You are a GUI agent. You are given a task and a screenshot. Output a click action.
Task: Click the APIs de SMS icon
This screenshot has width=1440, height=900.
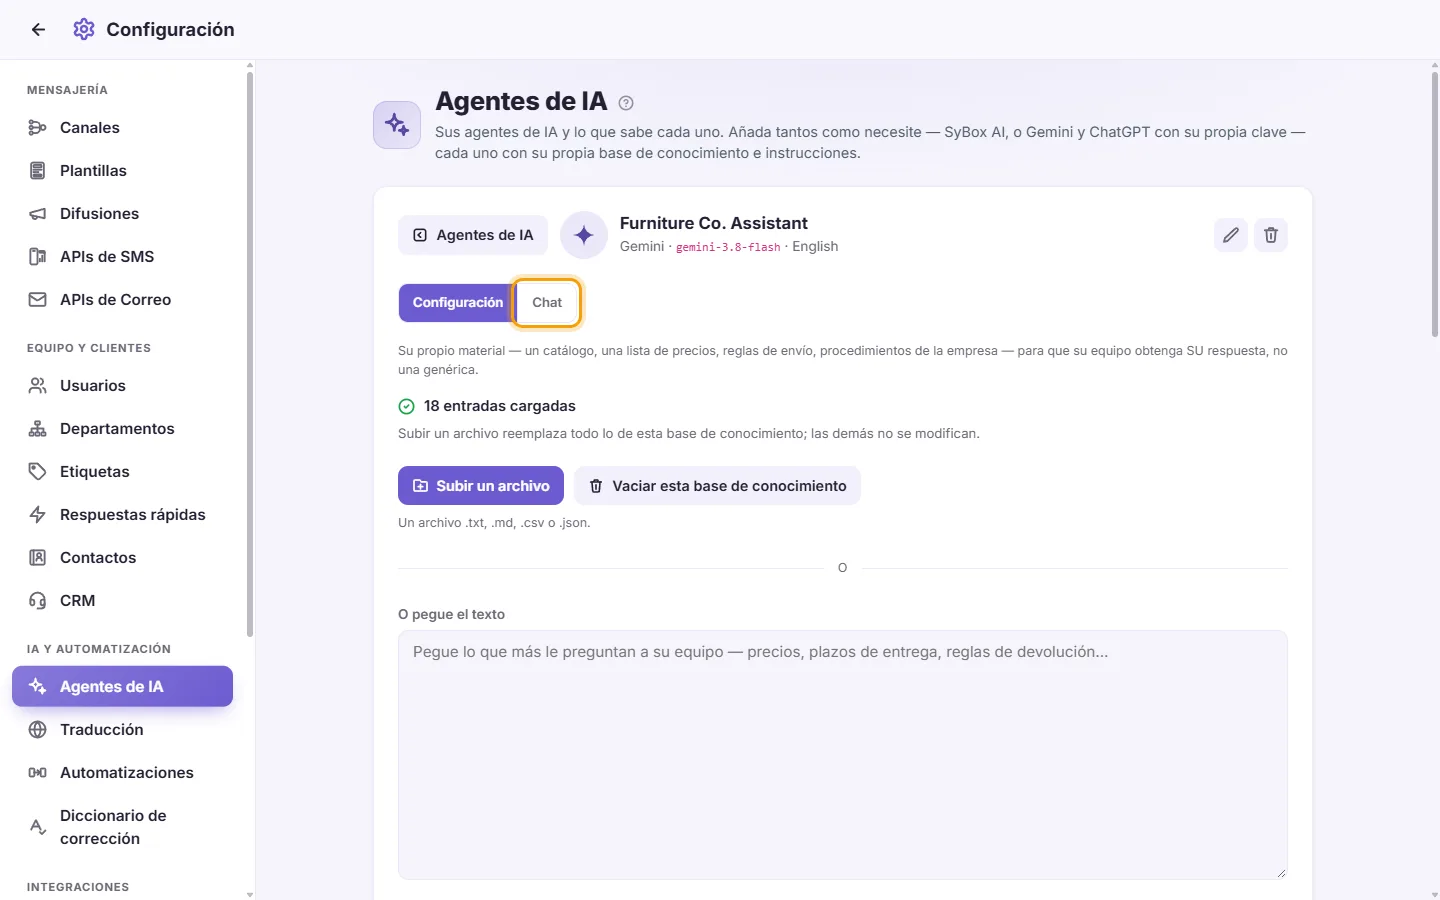click(x=38, y=257)
